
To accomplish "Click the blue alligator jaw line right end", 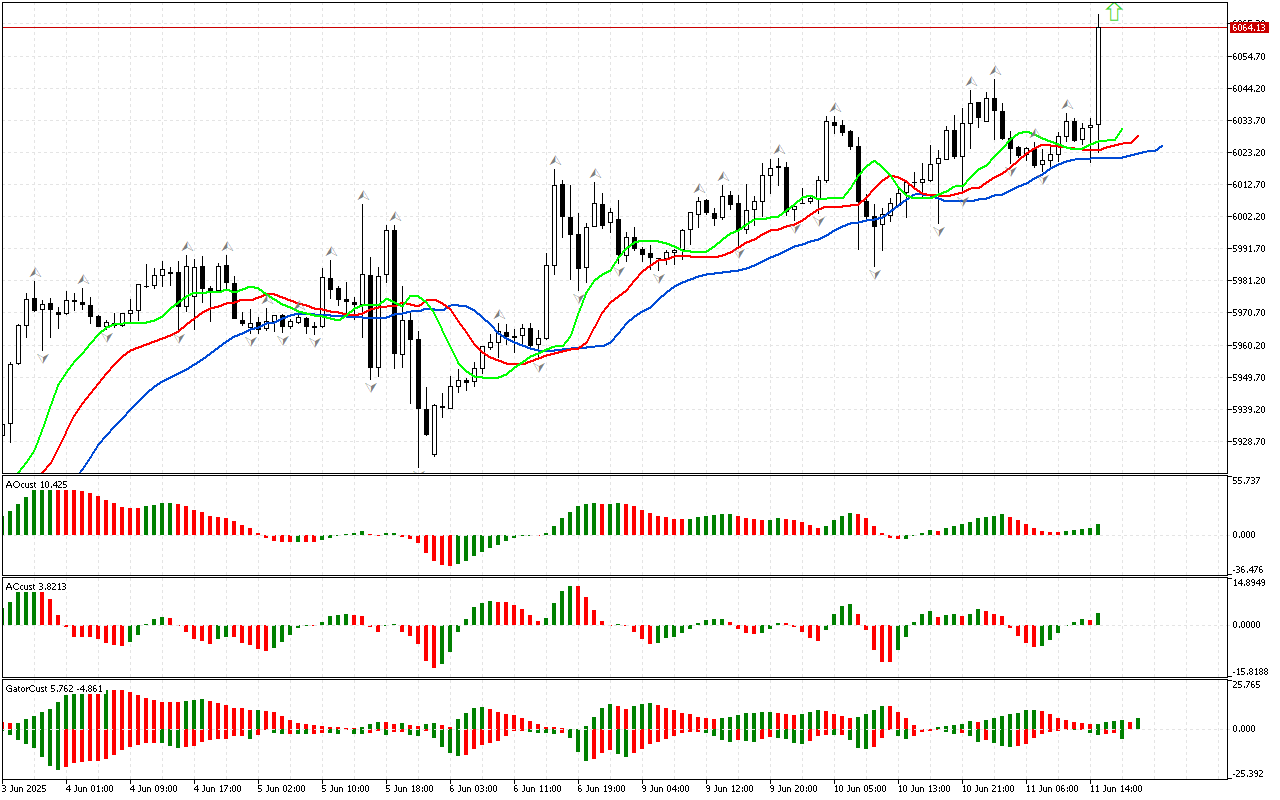I will coord(1160,147).
